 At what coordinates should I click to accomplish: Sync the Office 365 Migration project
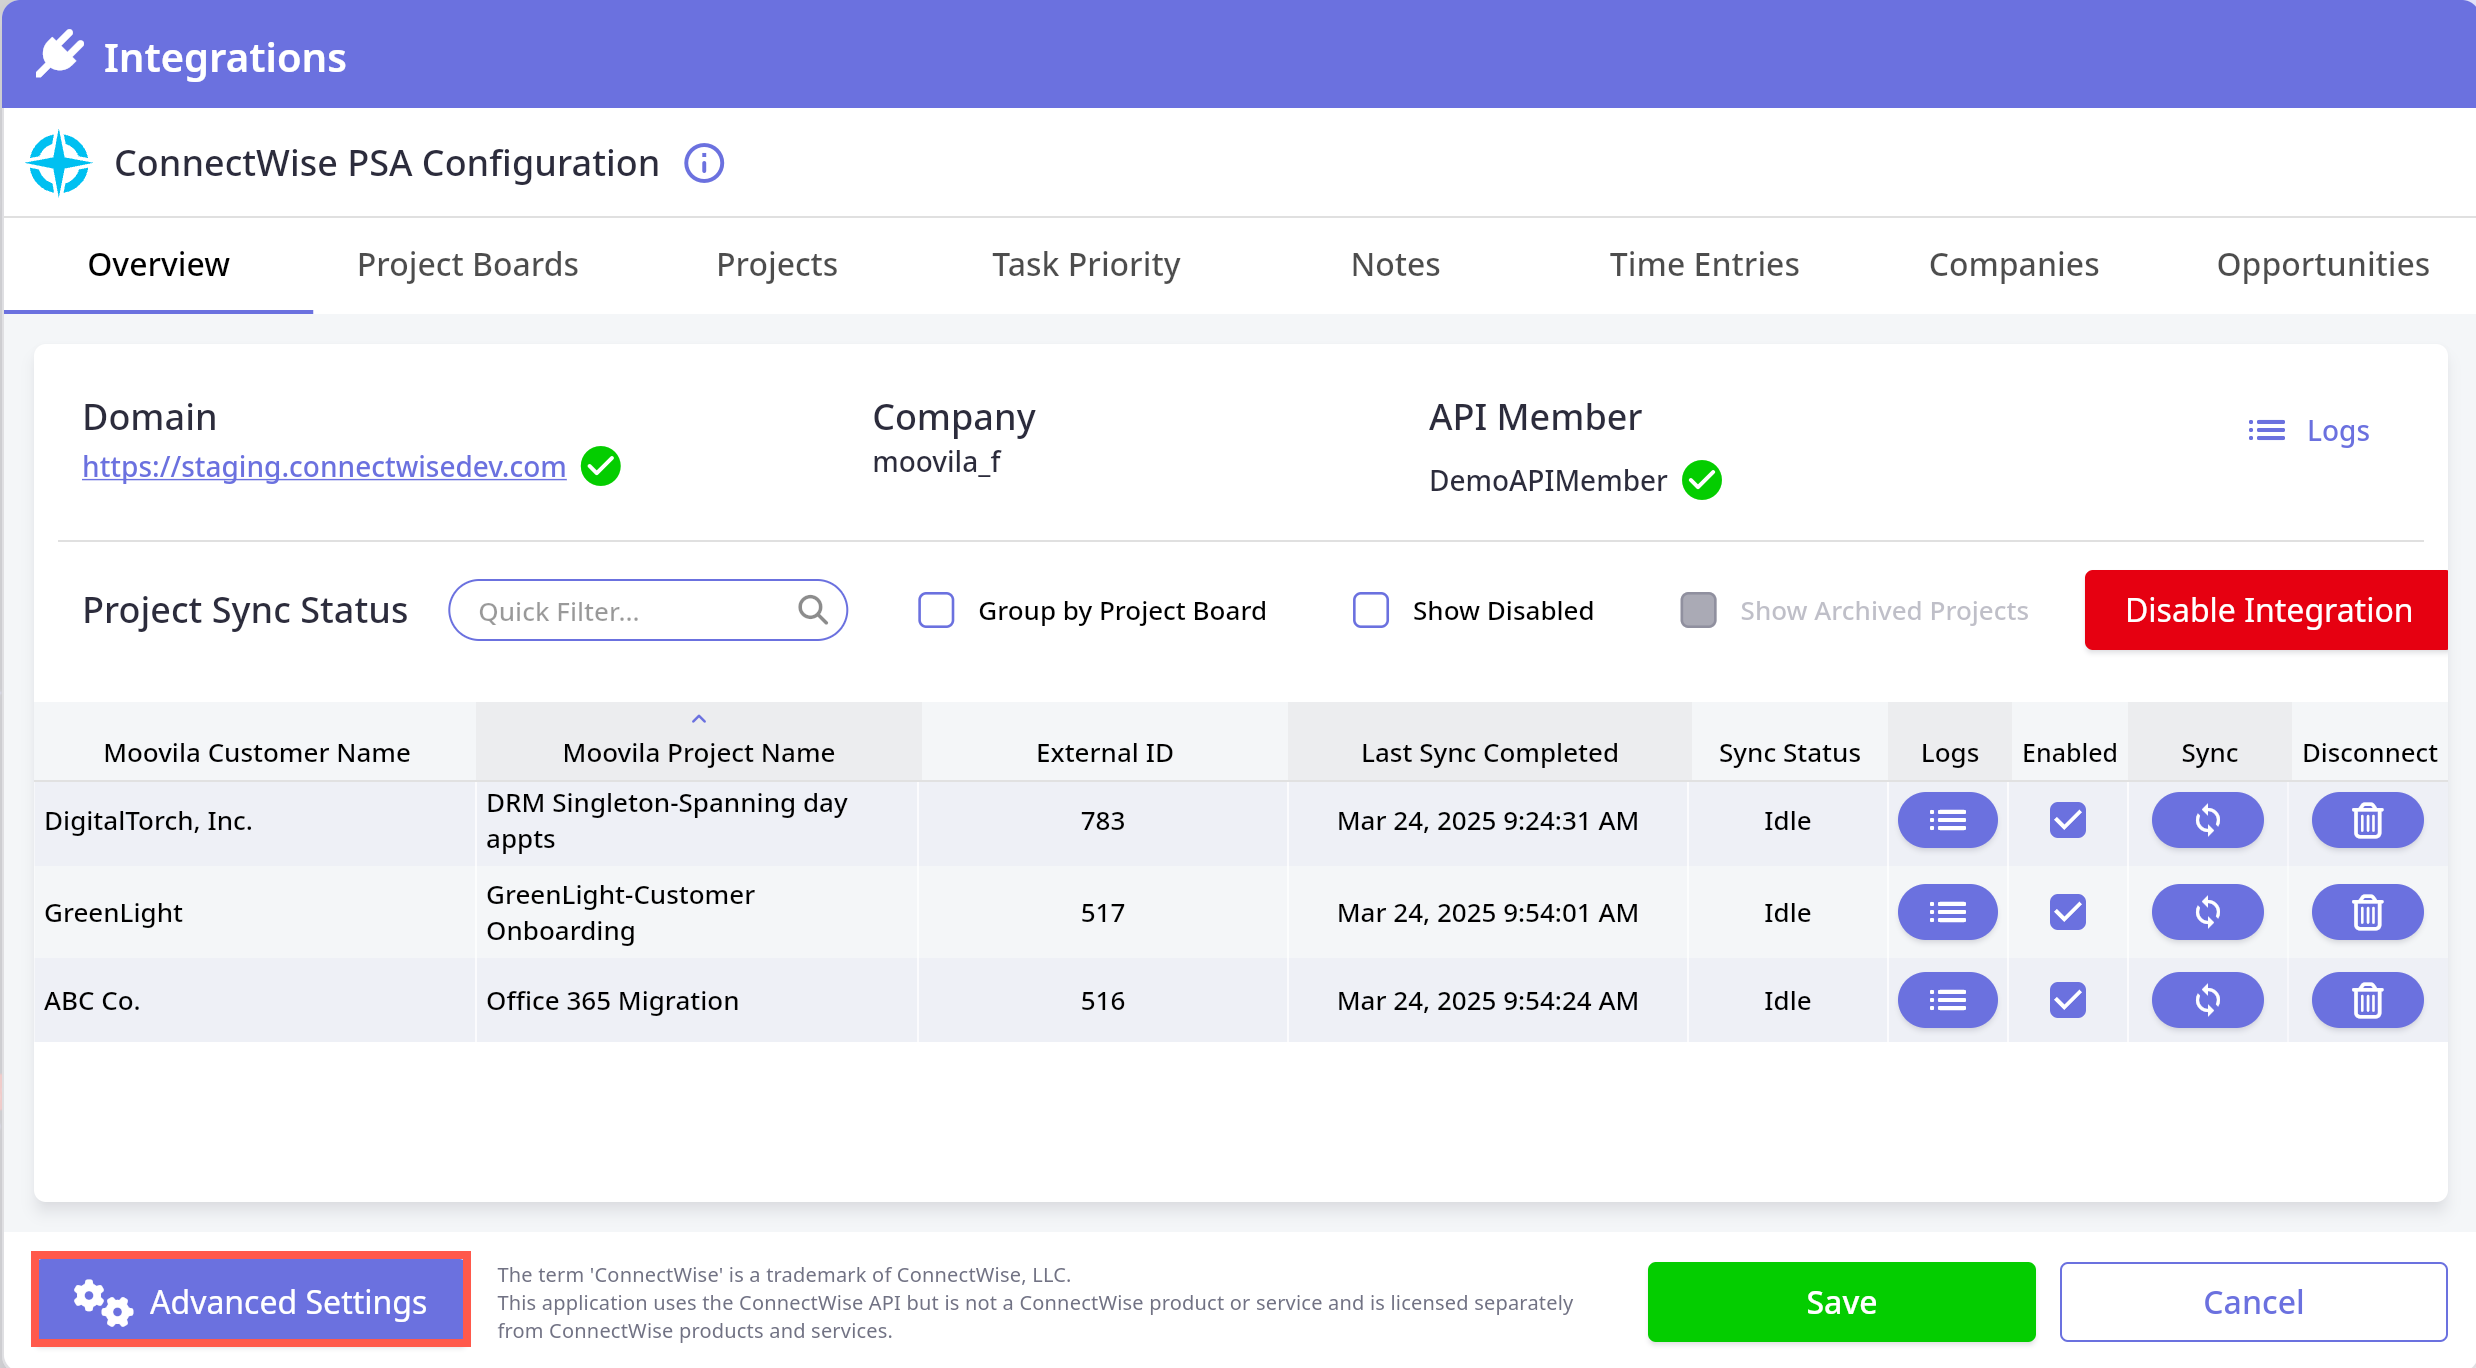[2207, 1000]
